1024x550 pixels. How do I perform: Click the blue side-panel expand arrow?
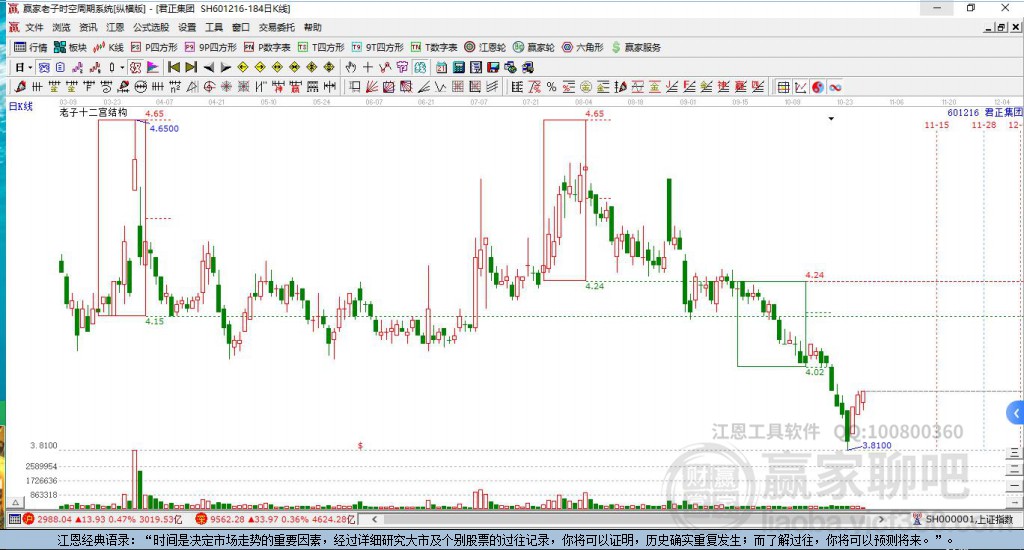(x=1016, y=413)
